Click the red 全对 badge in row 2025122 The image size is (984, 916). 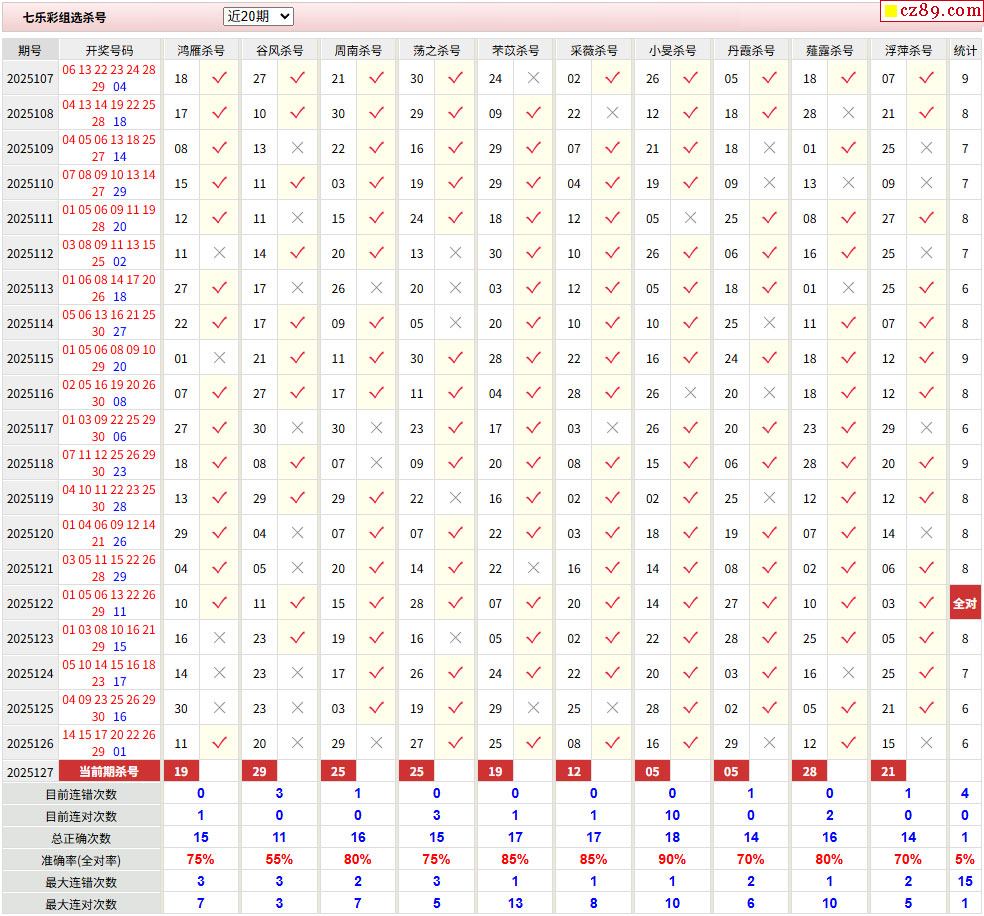coord(965,604)
